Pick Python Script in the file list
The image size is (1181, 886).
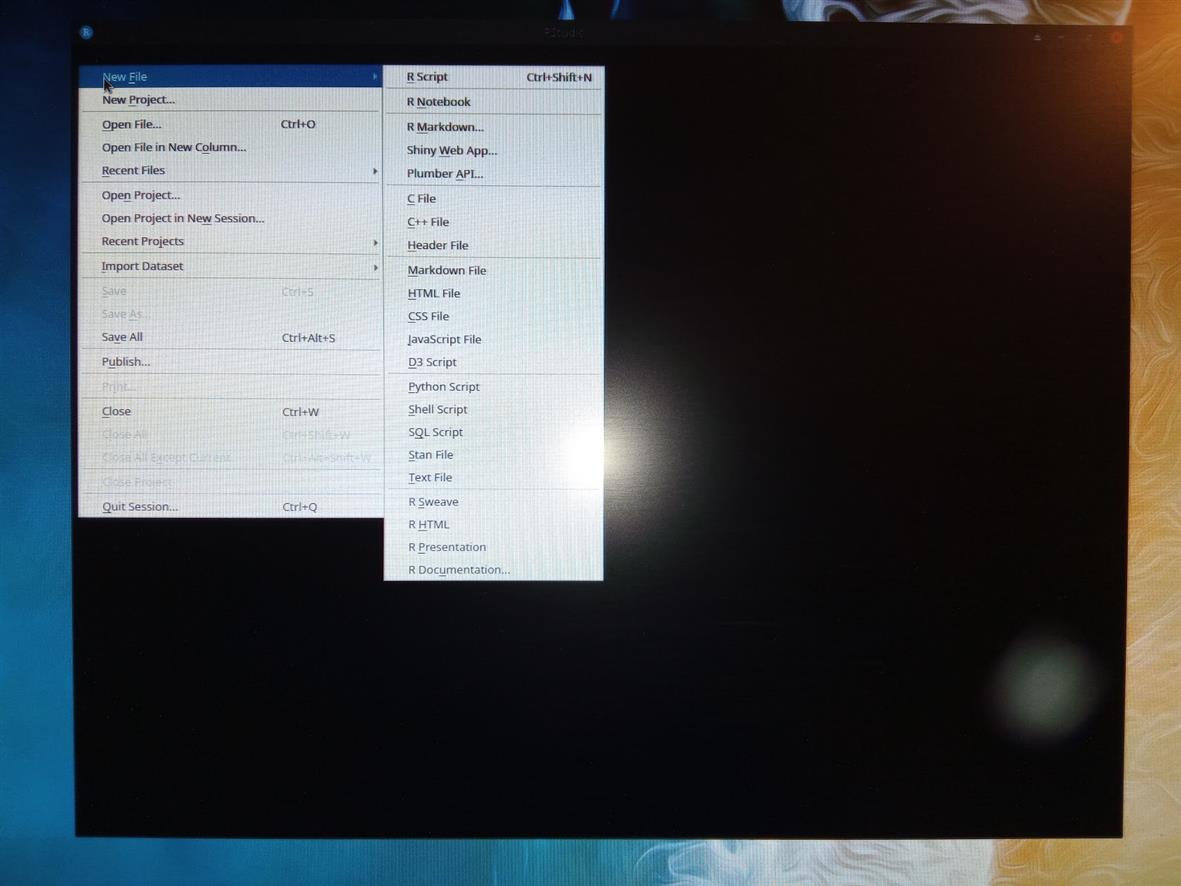click(444, 387)
